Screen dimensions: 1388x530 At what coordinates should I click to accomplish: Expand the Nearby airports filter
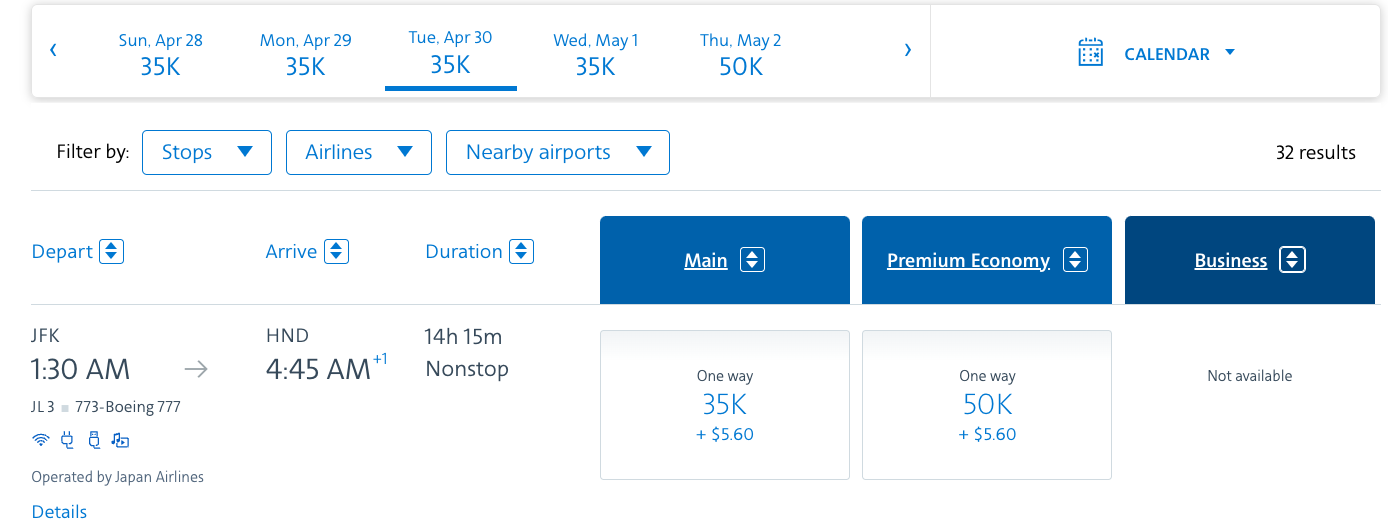tap(558, 152)
